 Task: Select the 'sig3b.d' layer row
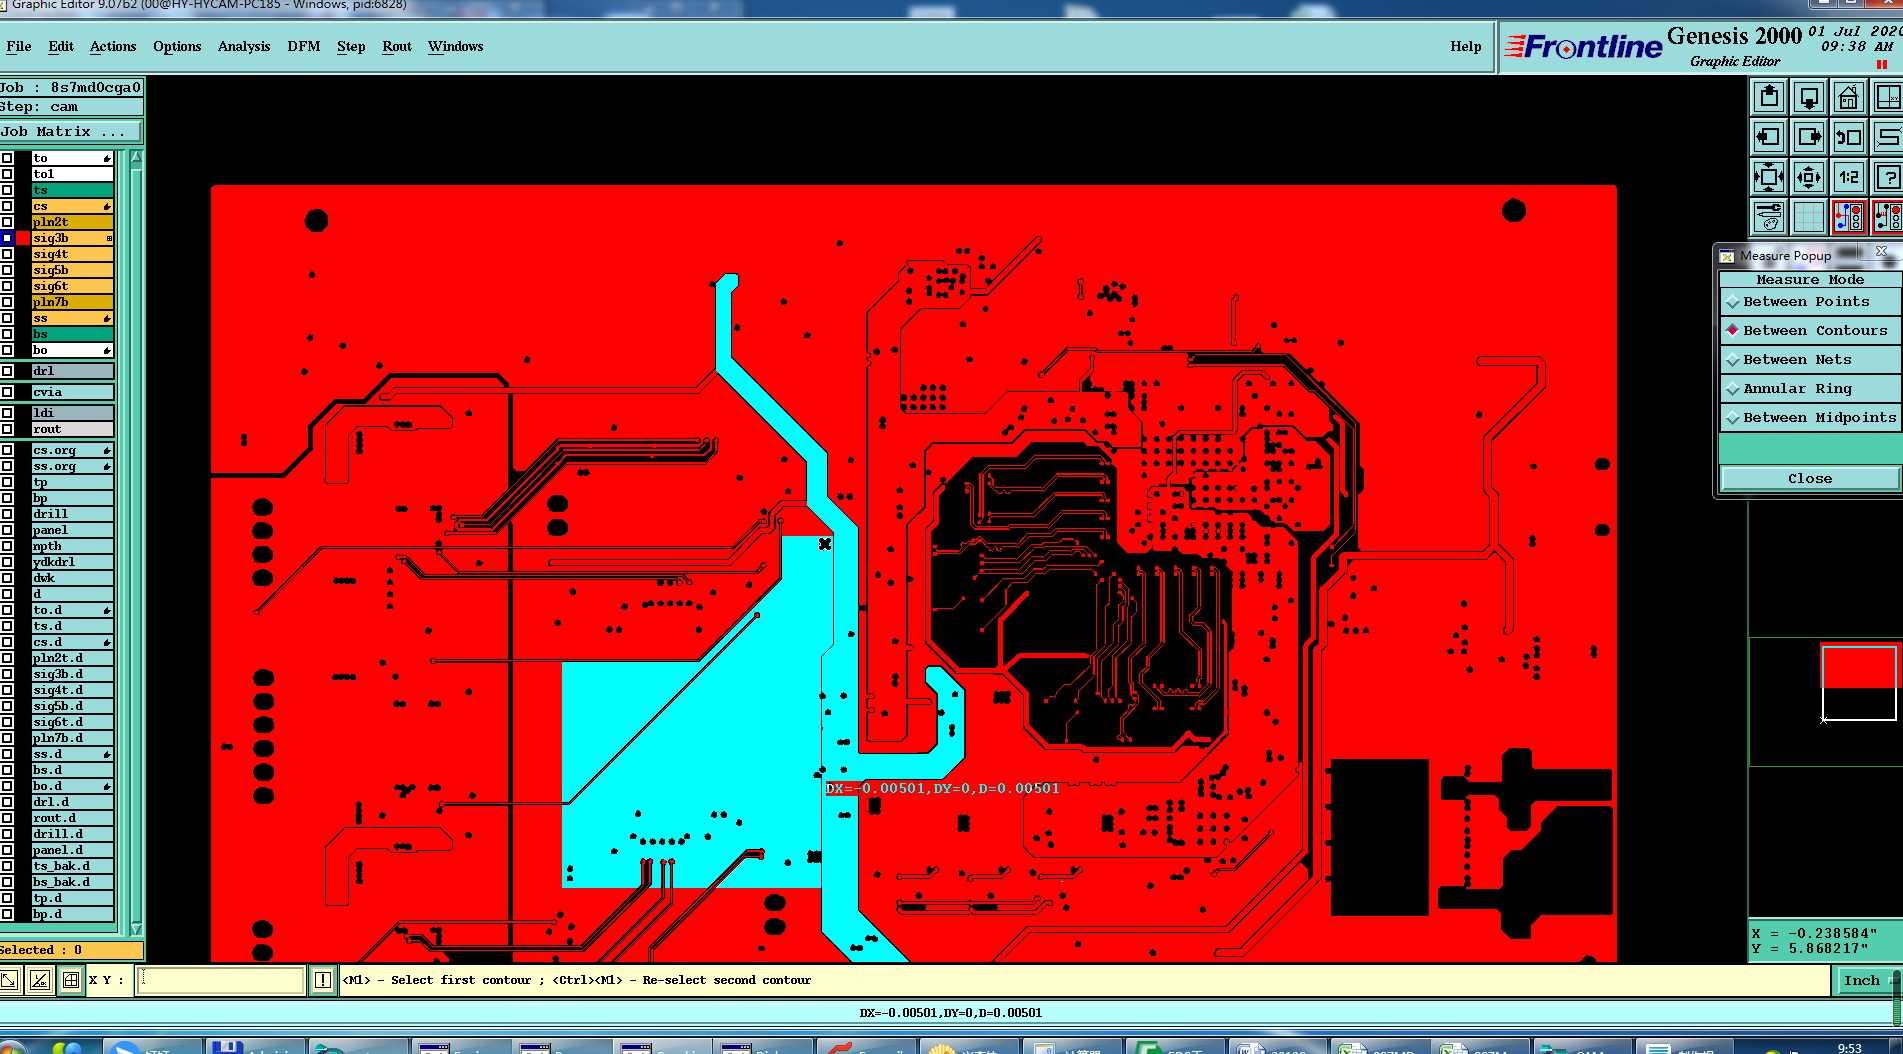coord(72,674)
